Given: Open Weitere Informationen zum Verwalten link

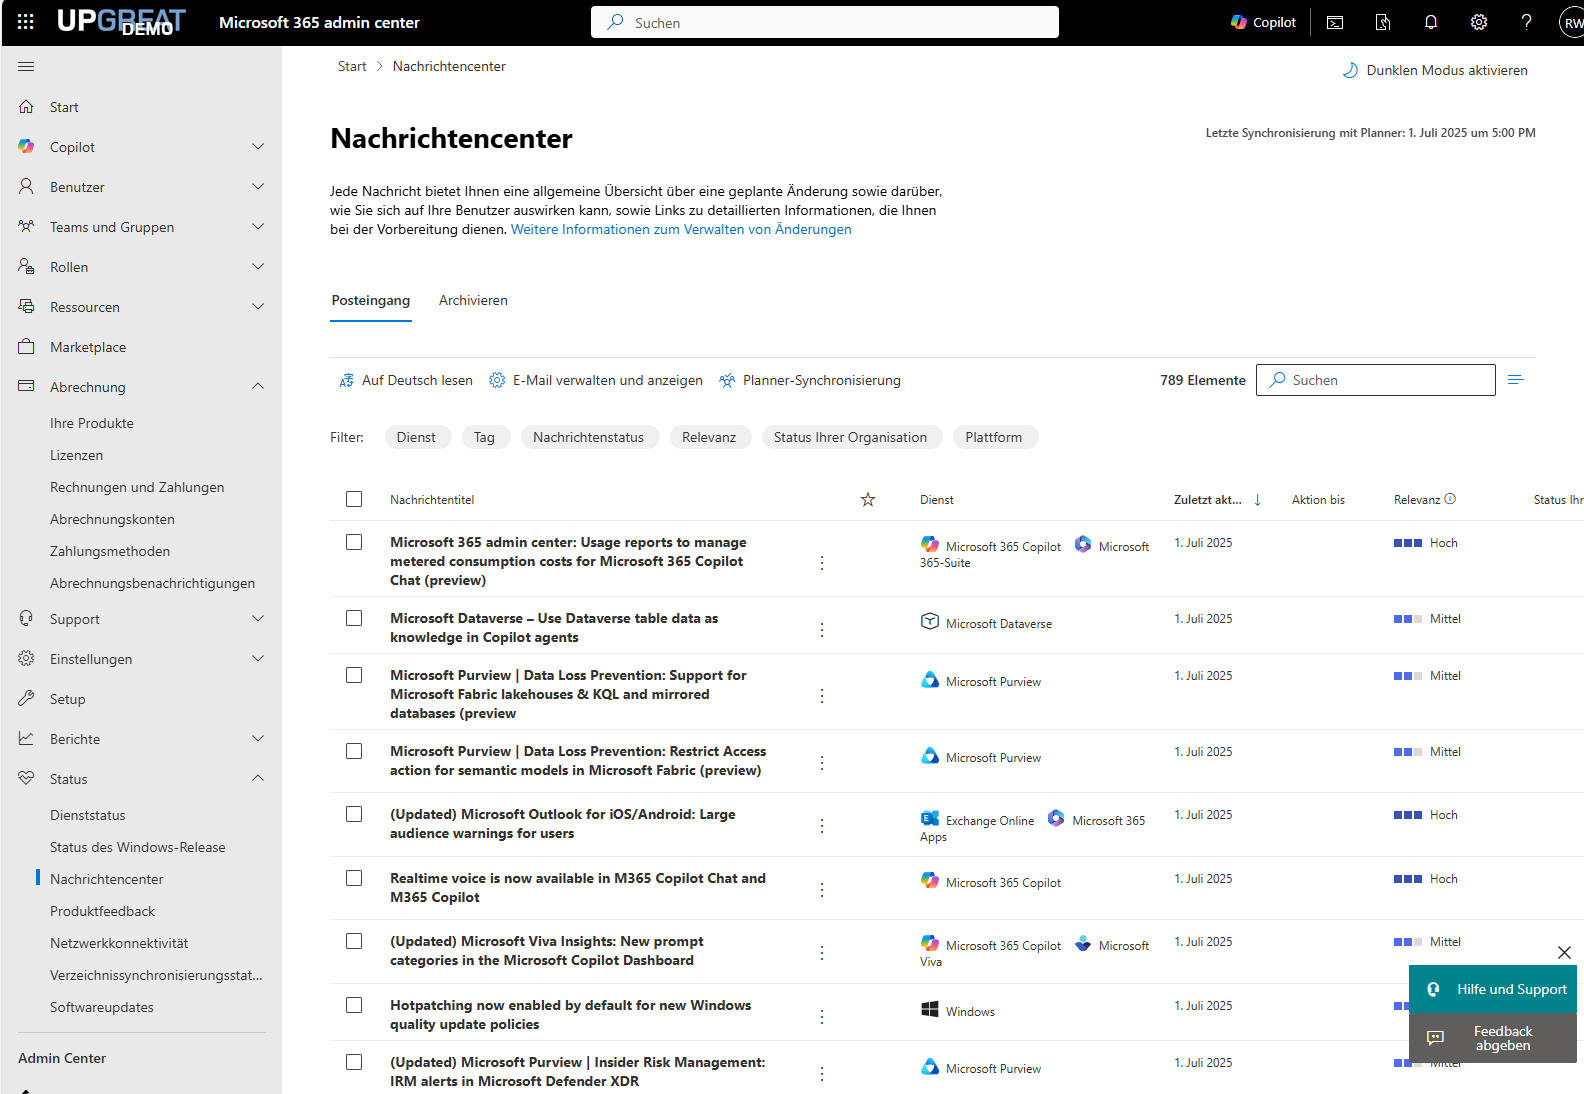Looking at the screenshot, I should click(x=681, y=229).
